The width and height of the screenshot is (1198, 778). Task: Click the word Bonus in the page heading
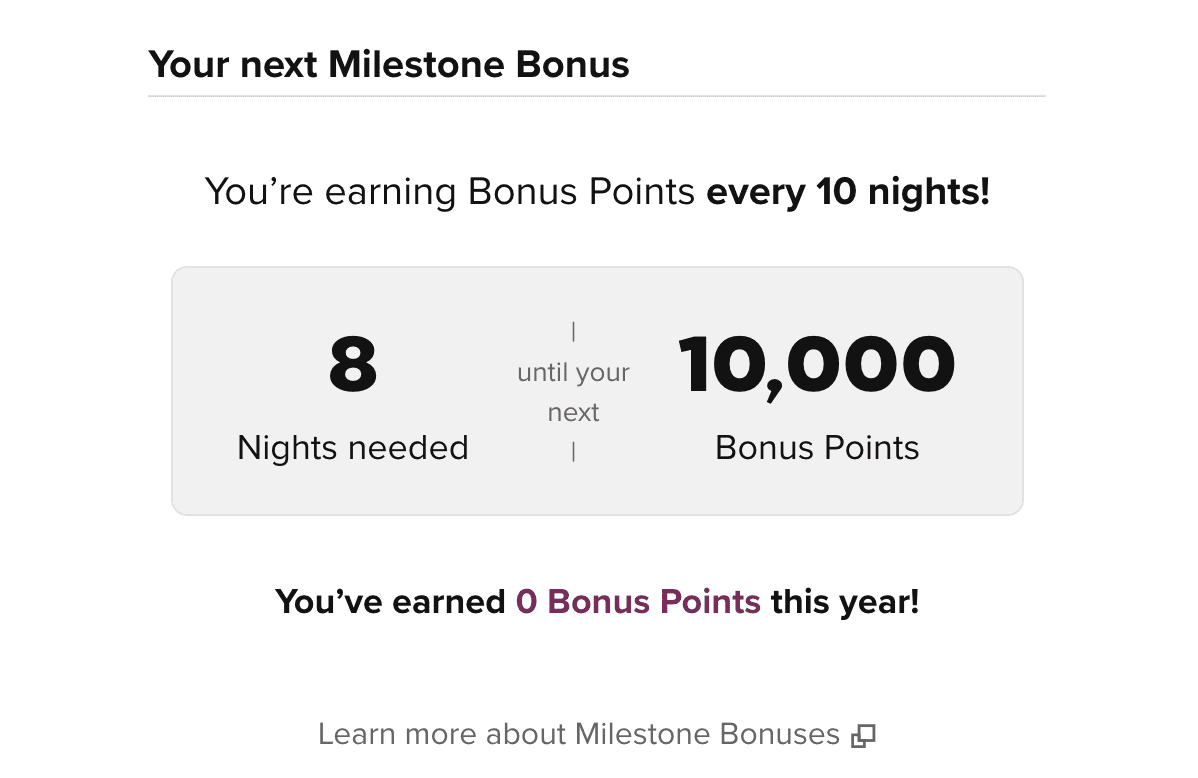pyautogui.click(x=572, y=64)
